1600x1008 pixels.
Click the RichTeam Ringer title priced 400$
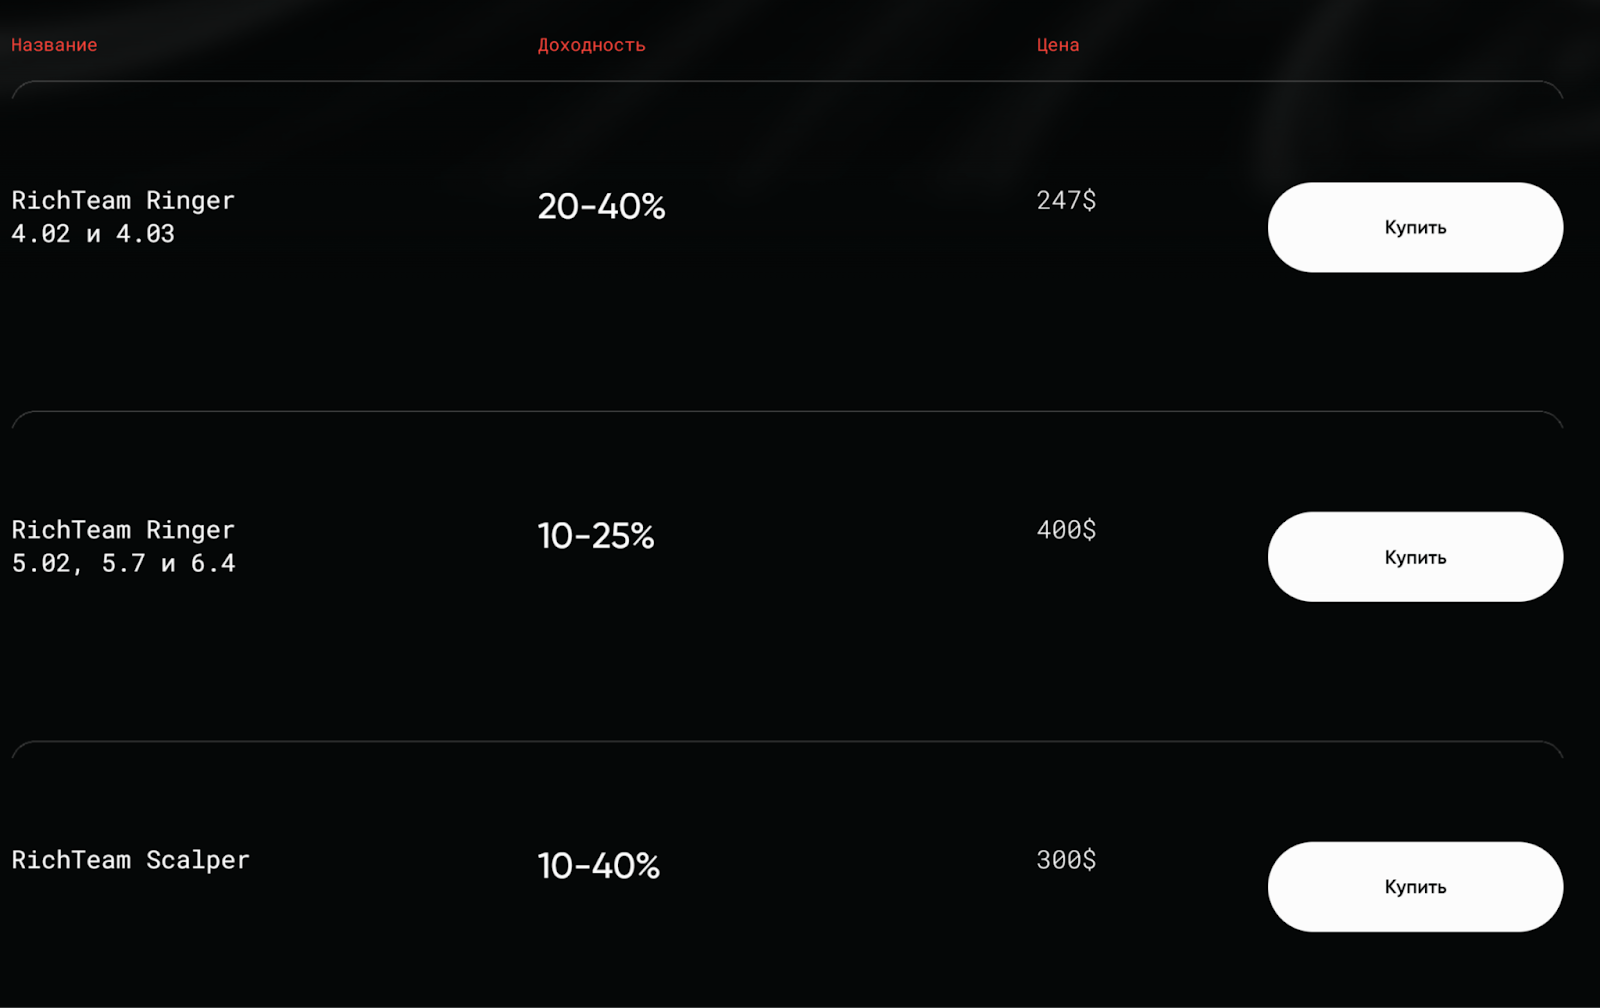click(123, 530)
